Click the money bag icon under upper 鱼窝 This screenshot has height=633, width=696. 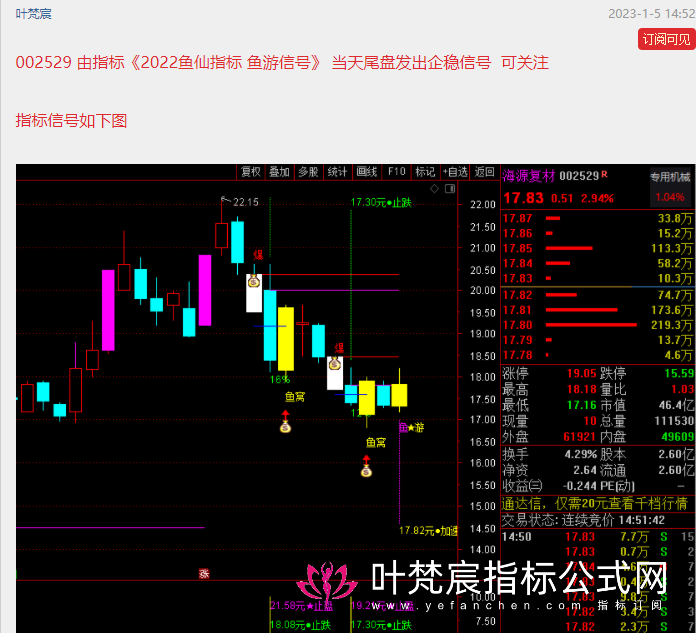286,426
